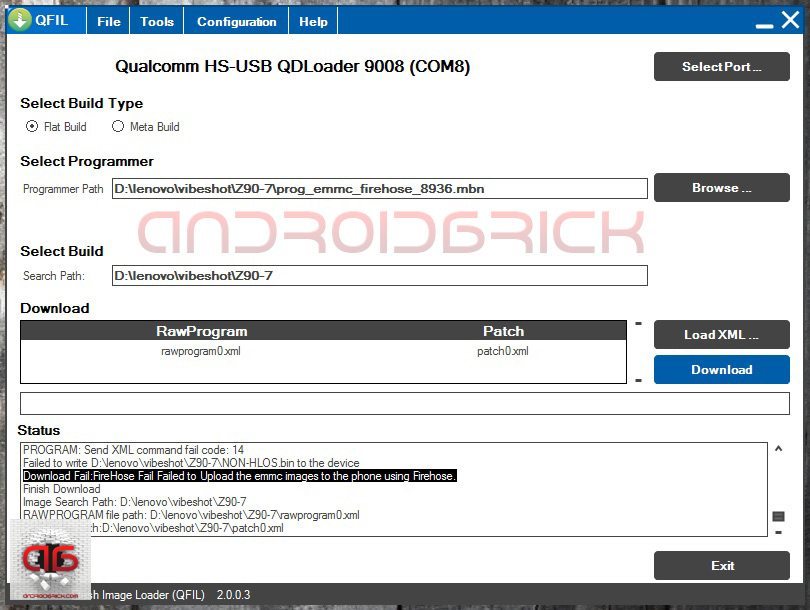Click the dash icon at the download table bottom
The image size is (810, 610).
click(x=638, y=380)
